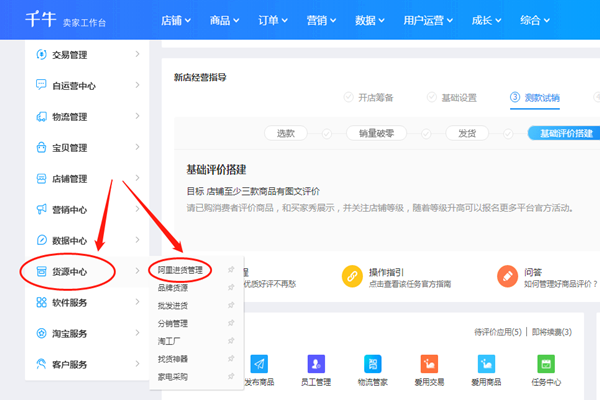
Task: Click the 基础评价搭建 step button
Action: (x=564, y=133)
